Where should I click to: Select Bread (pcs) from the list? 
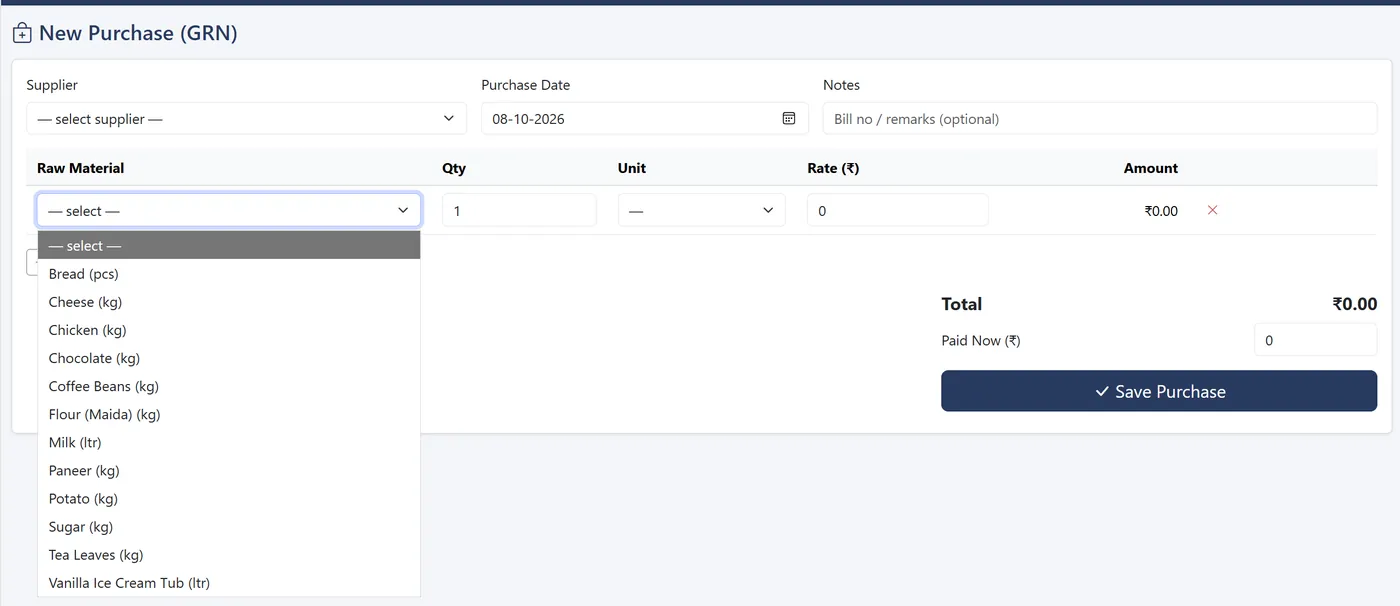tap(229, 274)
